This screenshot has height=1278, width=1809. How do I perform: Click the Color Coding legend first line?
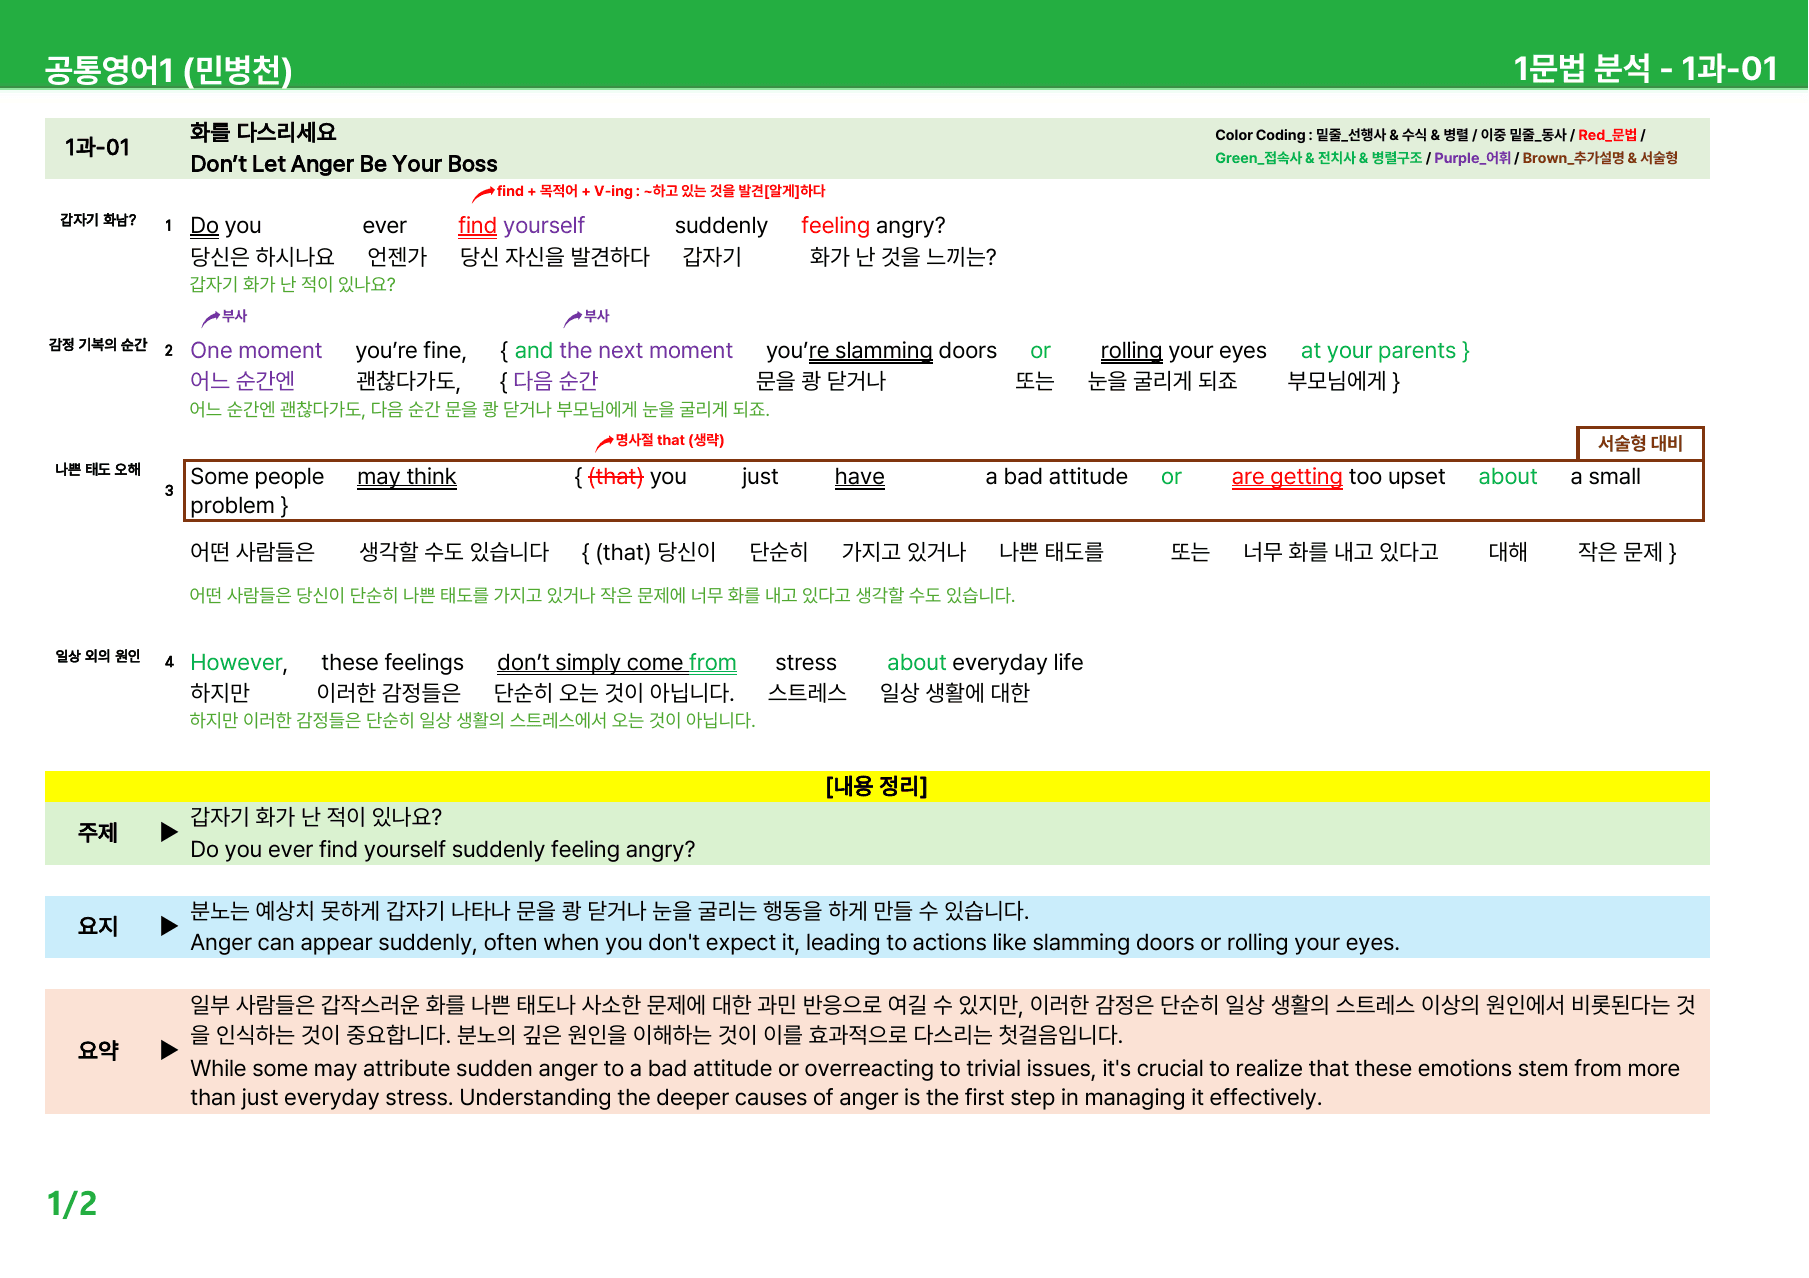click(1430, 134)
